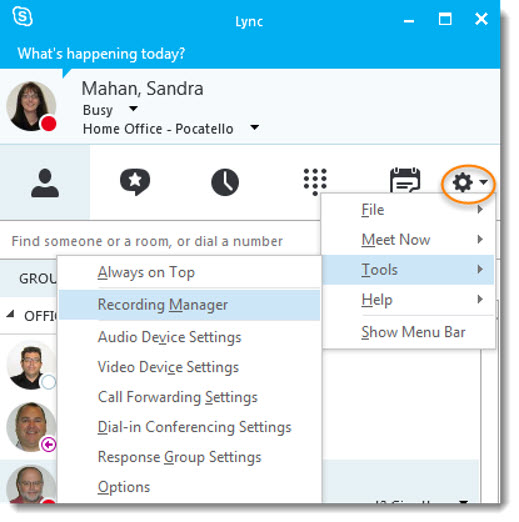Open Video Device Settings
519x522 pixels.
click(x=189, y=367)
